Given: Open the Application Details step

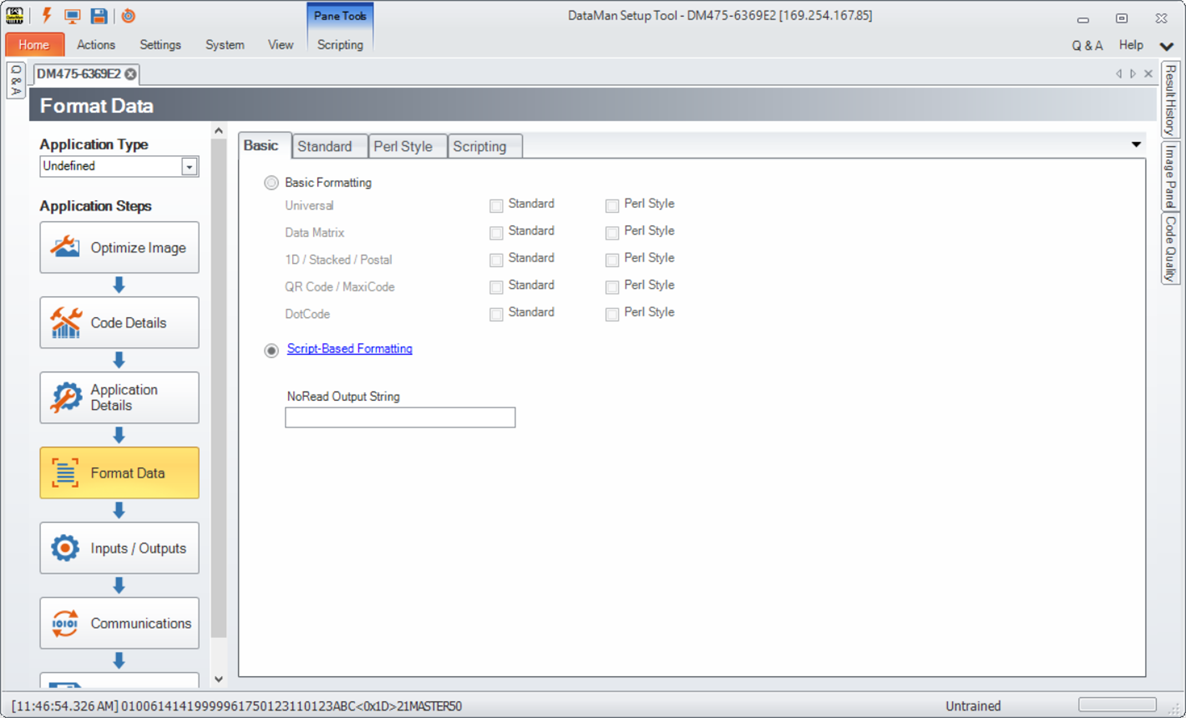Looking at the screenshot, I should [119, 398].
